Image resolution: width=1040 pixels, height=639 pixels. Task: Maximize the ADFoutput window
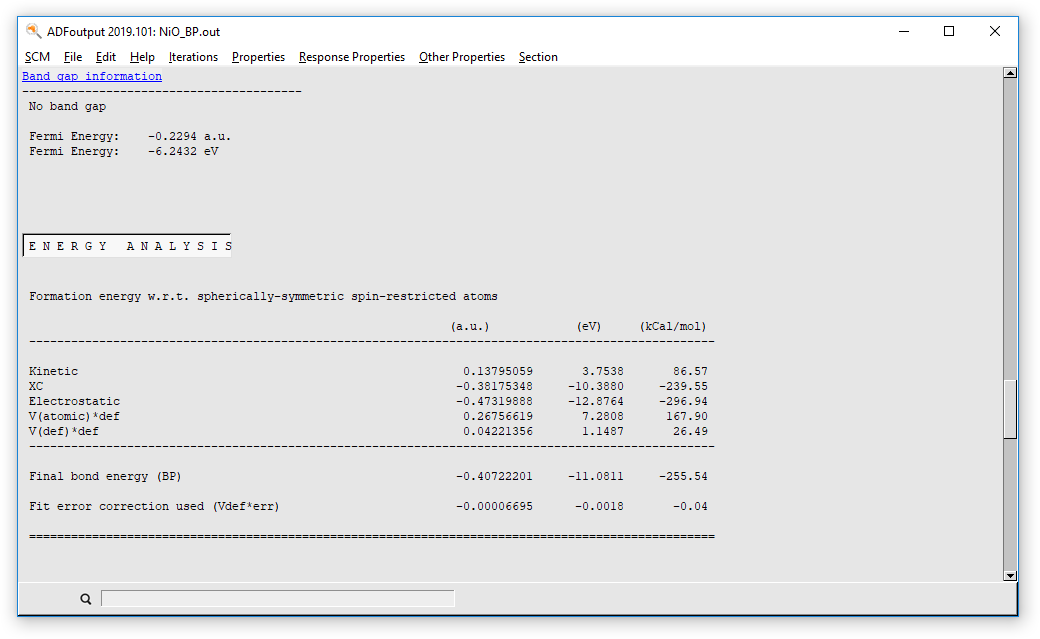949,31
